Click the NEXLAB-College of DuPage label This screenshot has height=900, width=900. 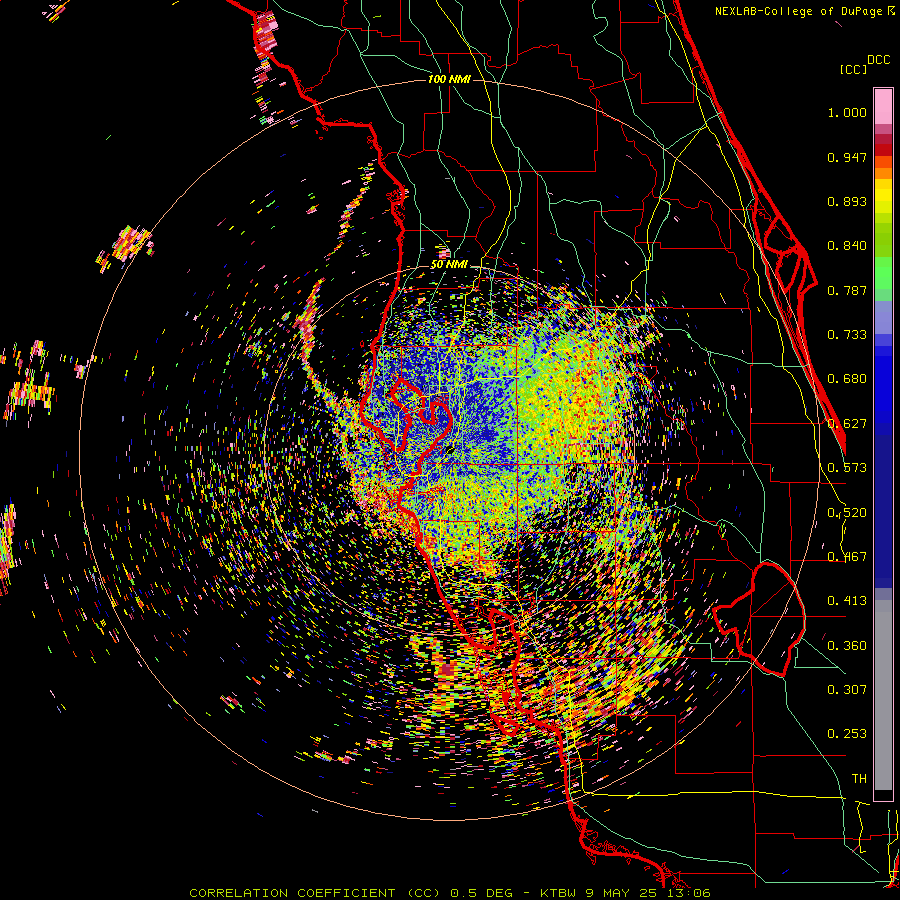click(799, 11)
